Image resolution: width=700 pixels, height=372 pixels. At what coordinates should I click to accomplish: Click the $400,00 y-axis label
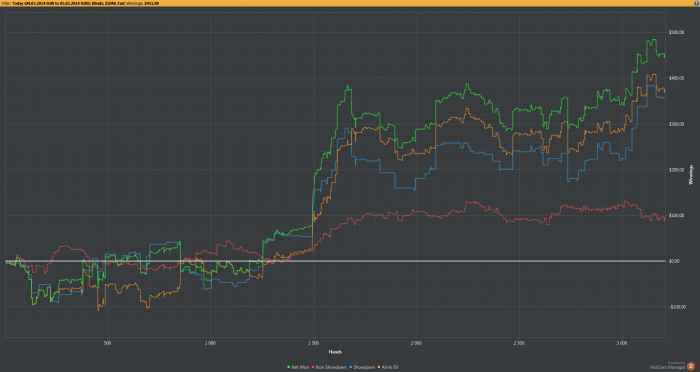pyautogui.click(x=676, y=78)
